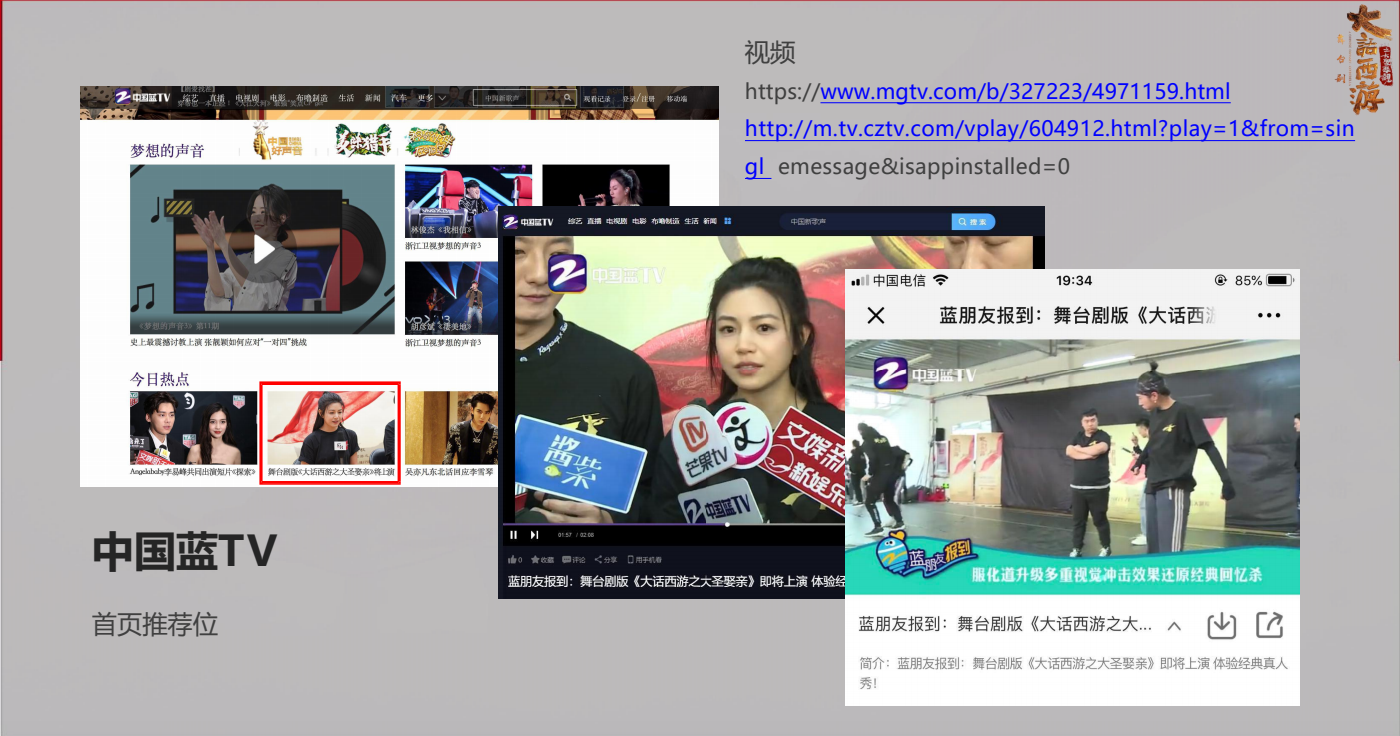This screenshot has width=1400, height=736.
Task: Open 直播 in player page navigation
Action: tap(594, 221)
